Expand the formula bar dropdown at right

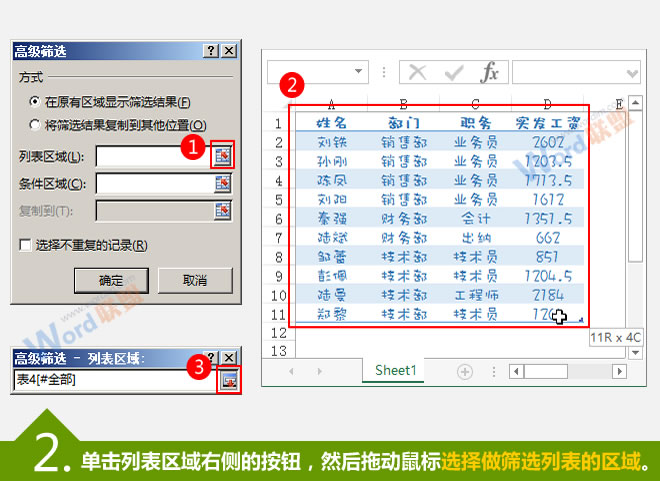point(632,73)
